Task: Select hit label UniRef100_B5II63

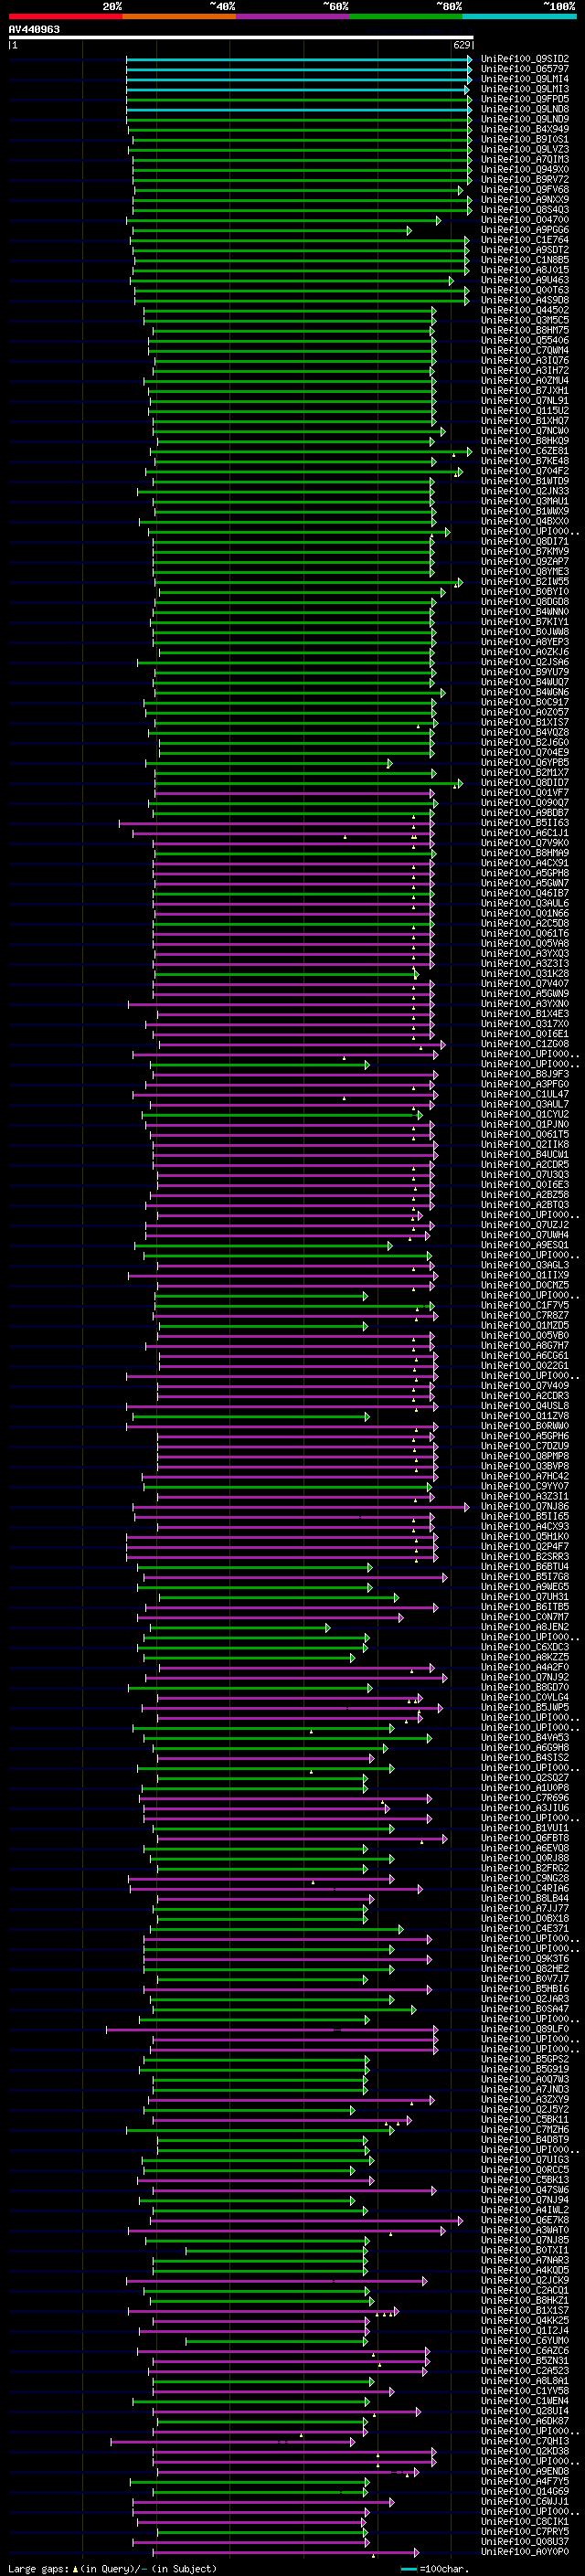Action: [525, 823]
